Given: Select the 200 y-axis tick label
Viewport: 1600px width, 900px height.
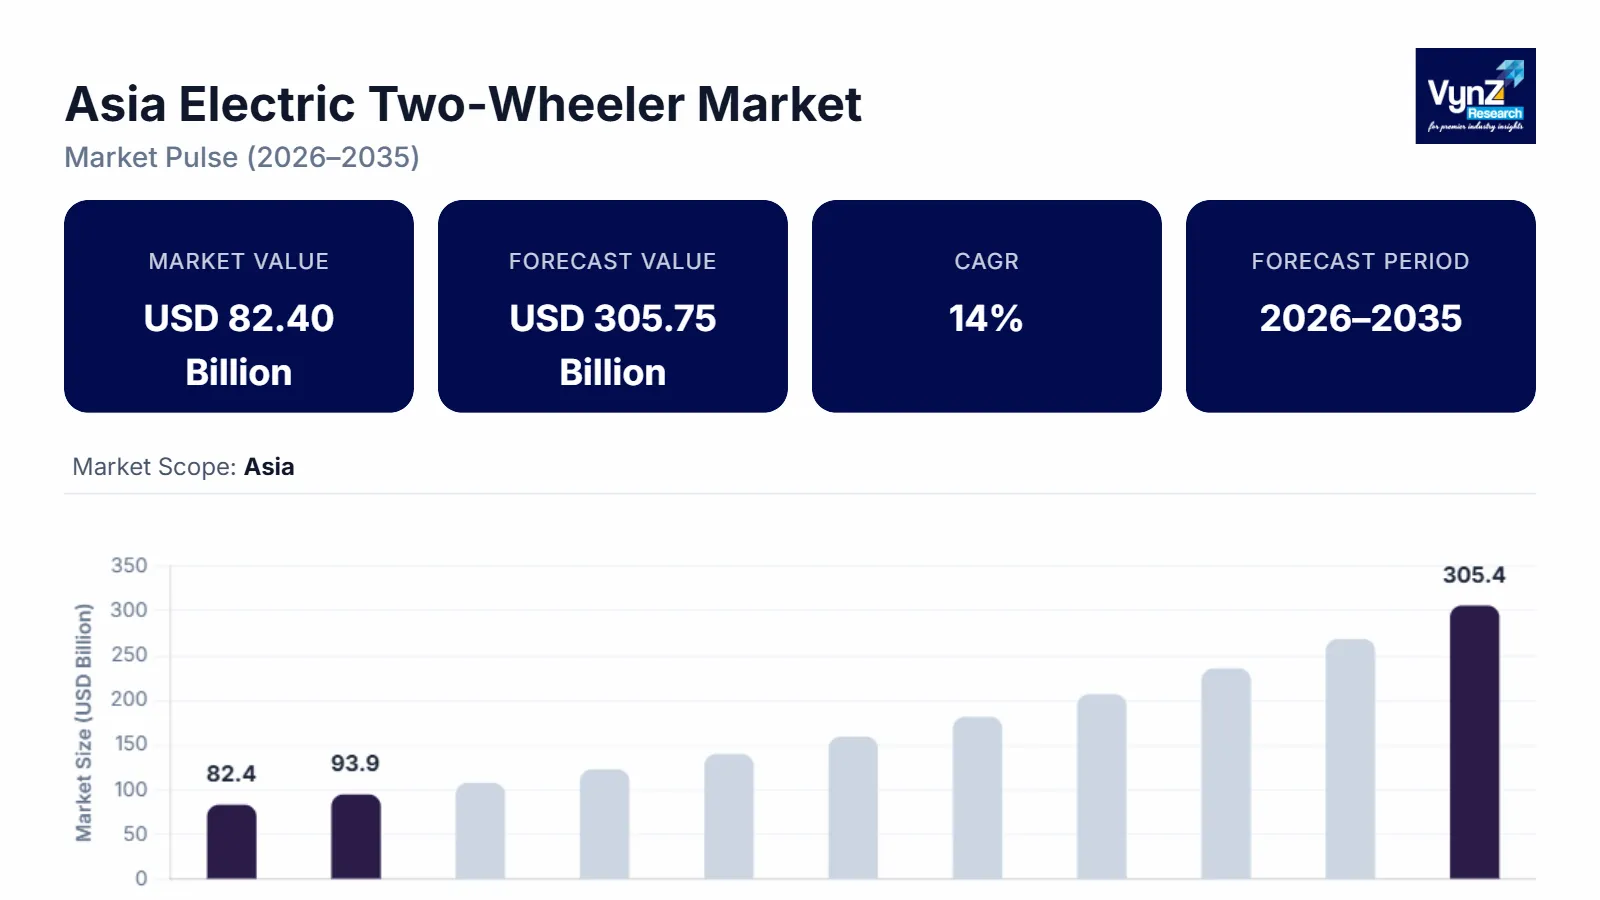Looking at the screenshot, I should (x=129, y=699).
